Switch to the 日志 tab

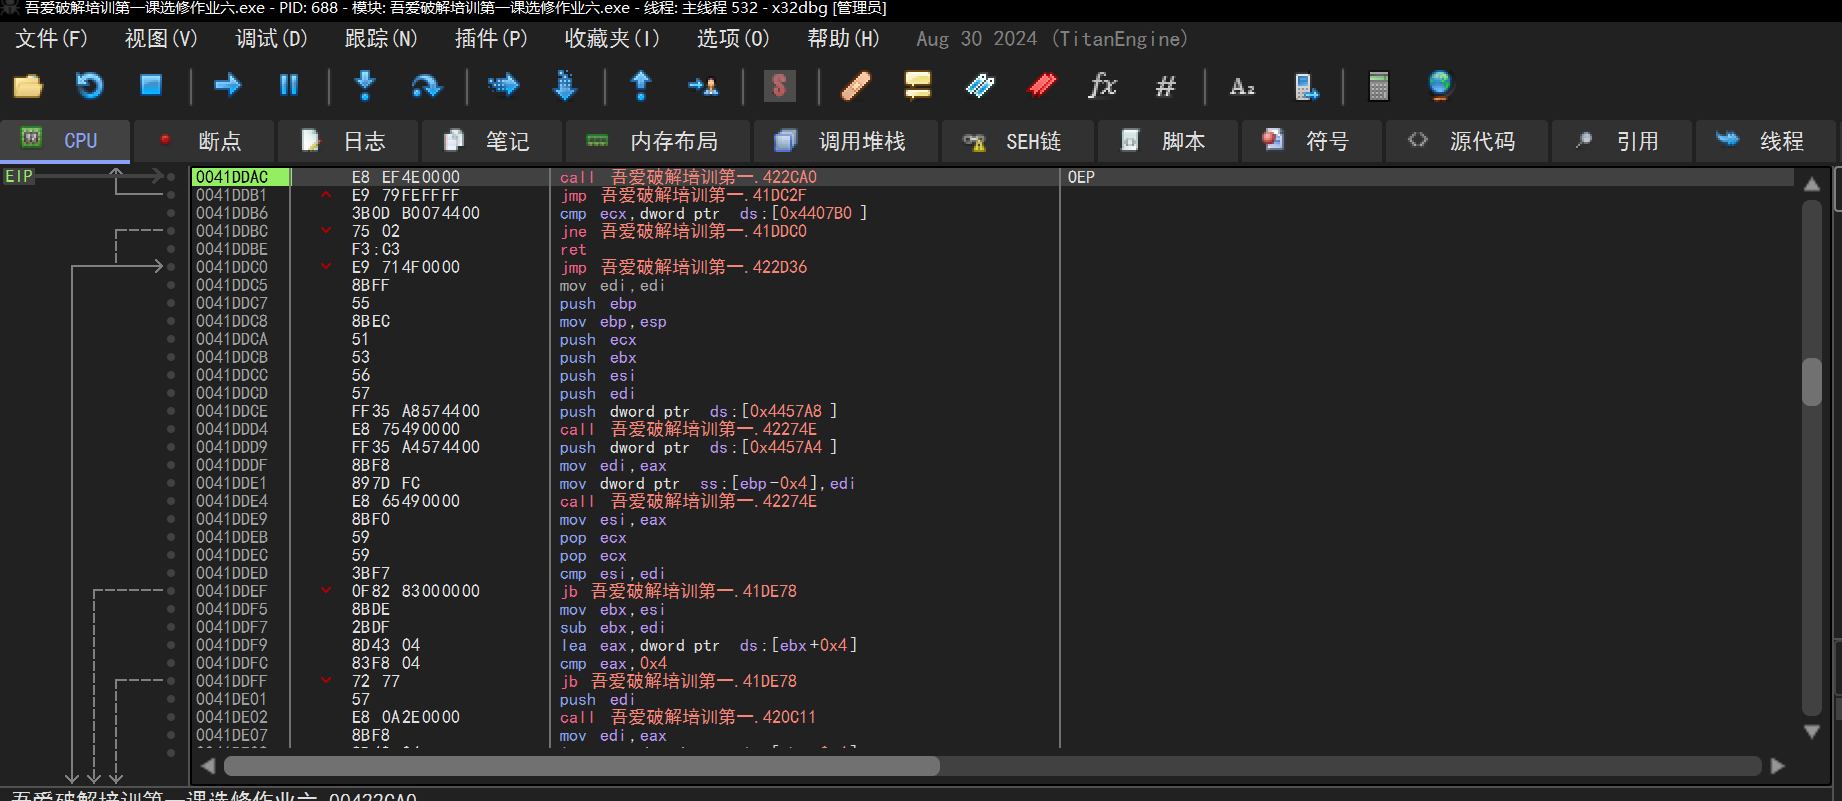coord(347,141)
